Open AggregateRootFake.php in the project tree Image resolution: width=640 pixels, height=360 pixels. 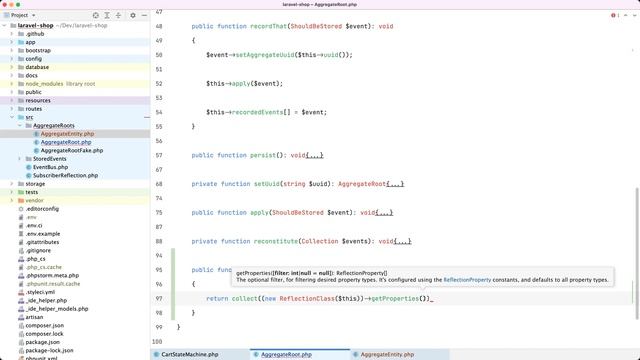click(72, 151)
